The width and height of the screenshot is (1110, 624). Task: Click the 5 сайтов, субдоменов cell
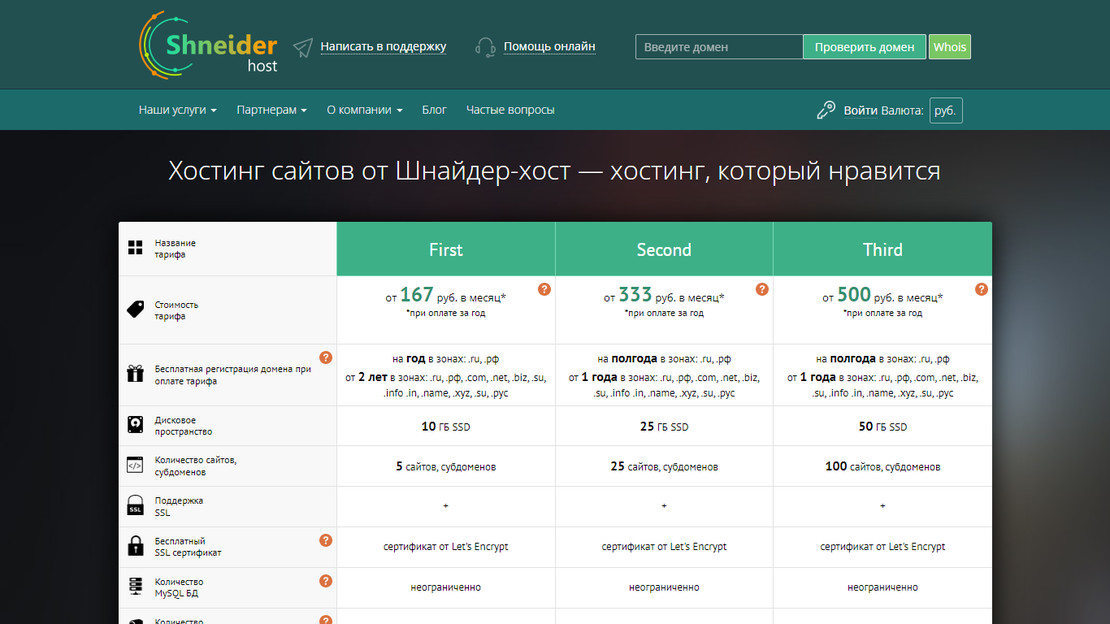coord(446,467)
